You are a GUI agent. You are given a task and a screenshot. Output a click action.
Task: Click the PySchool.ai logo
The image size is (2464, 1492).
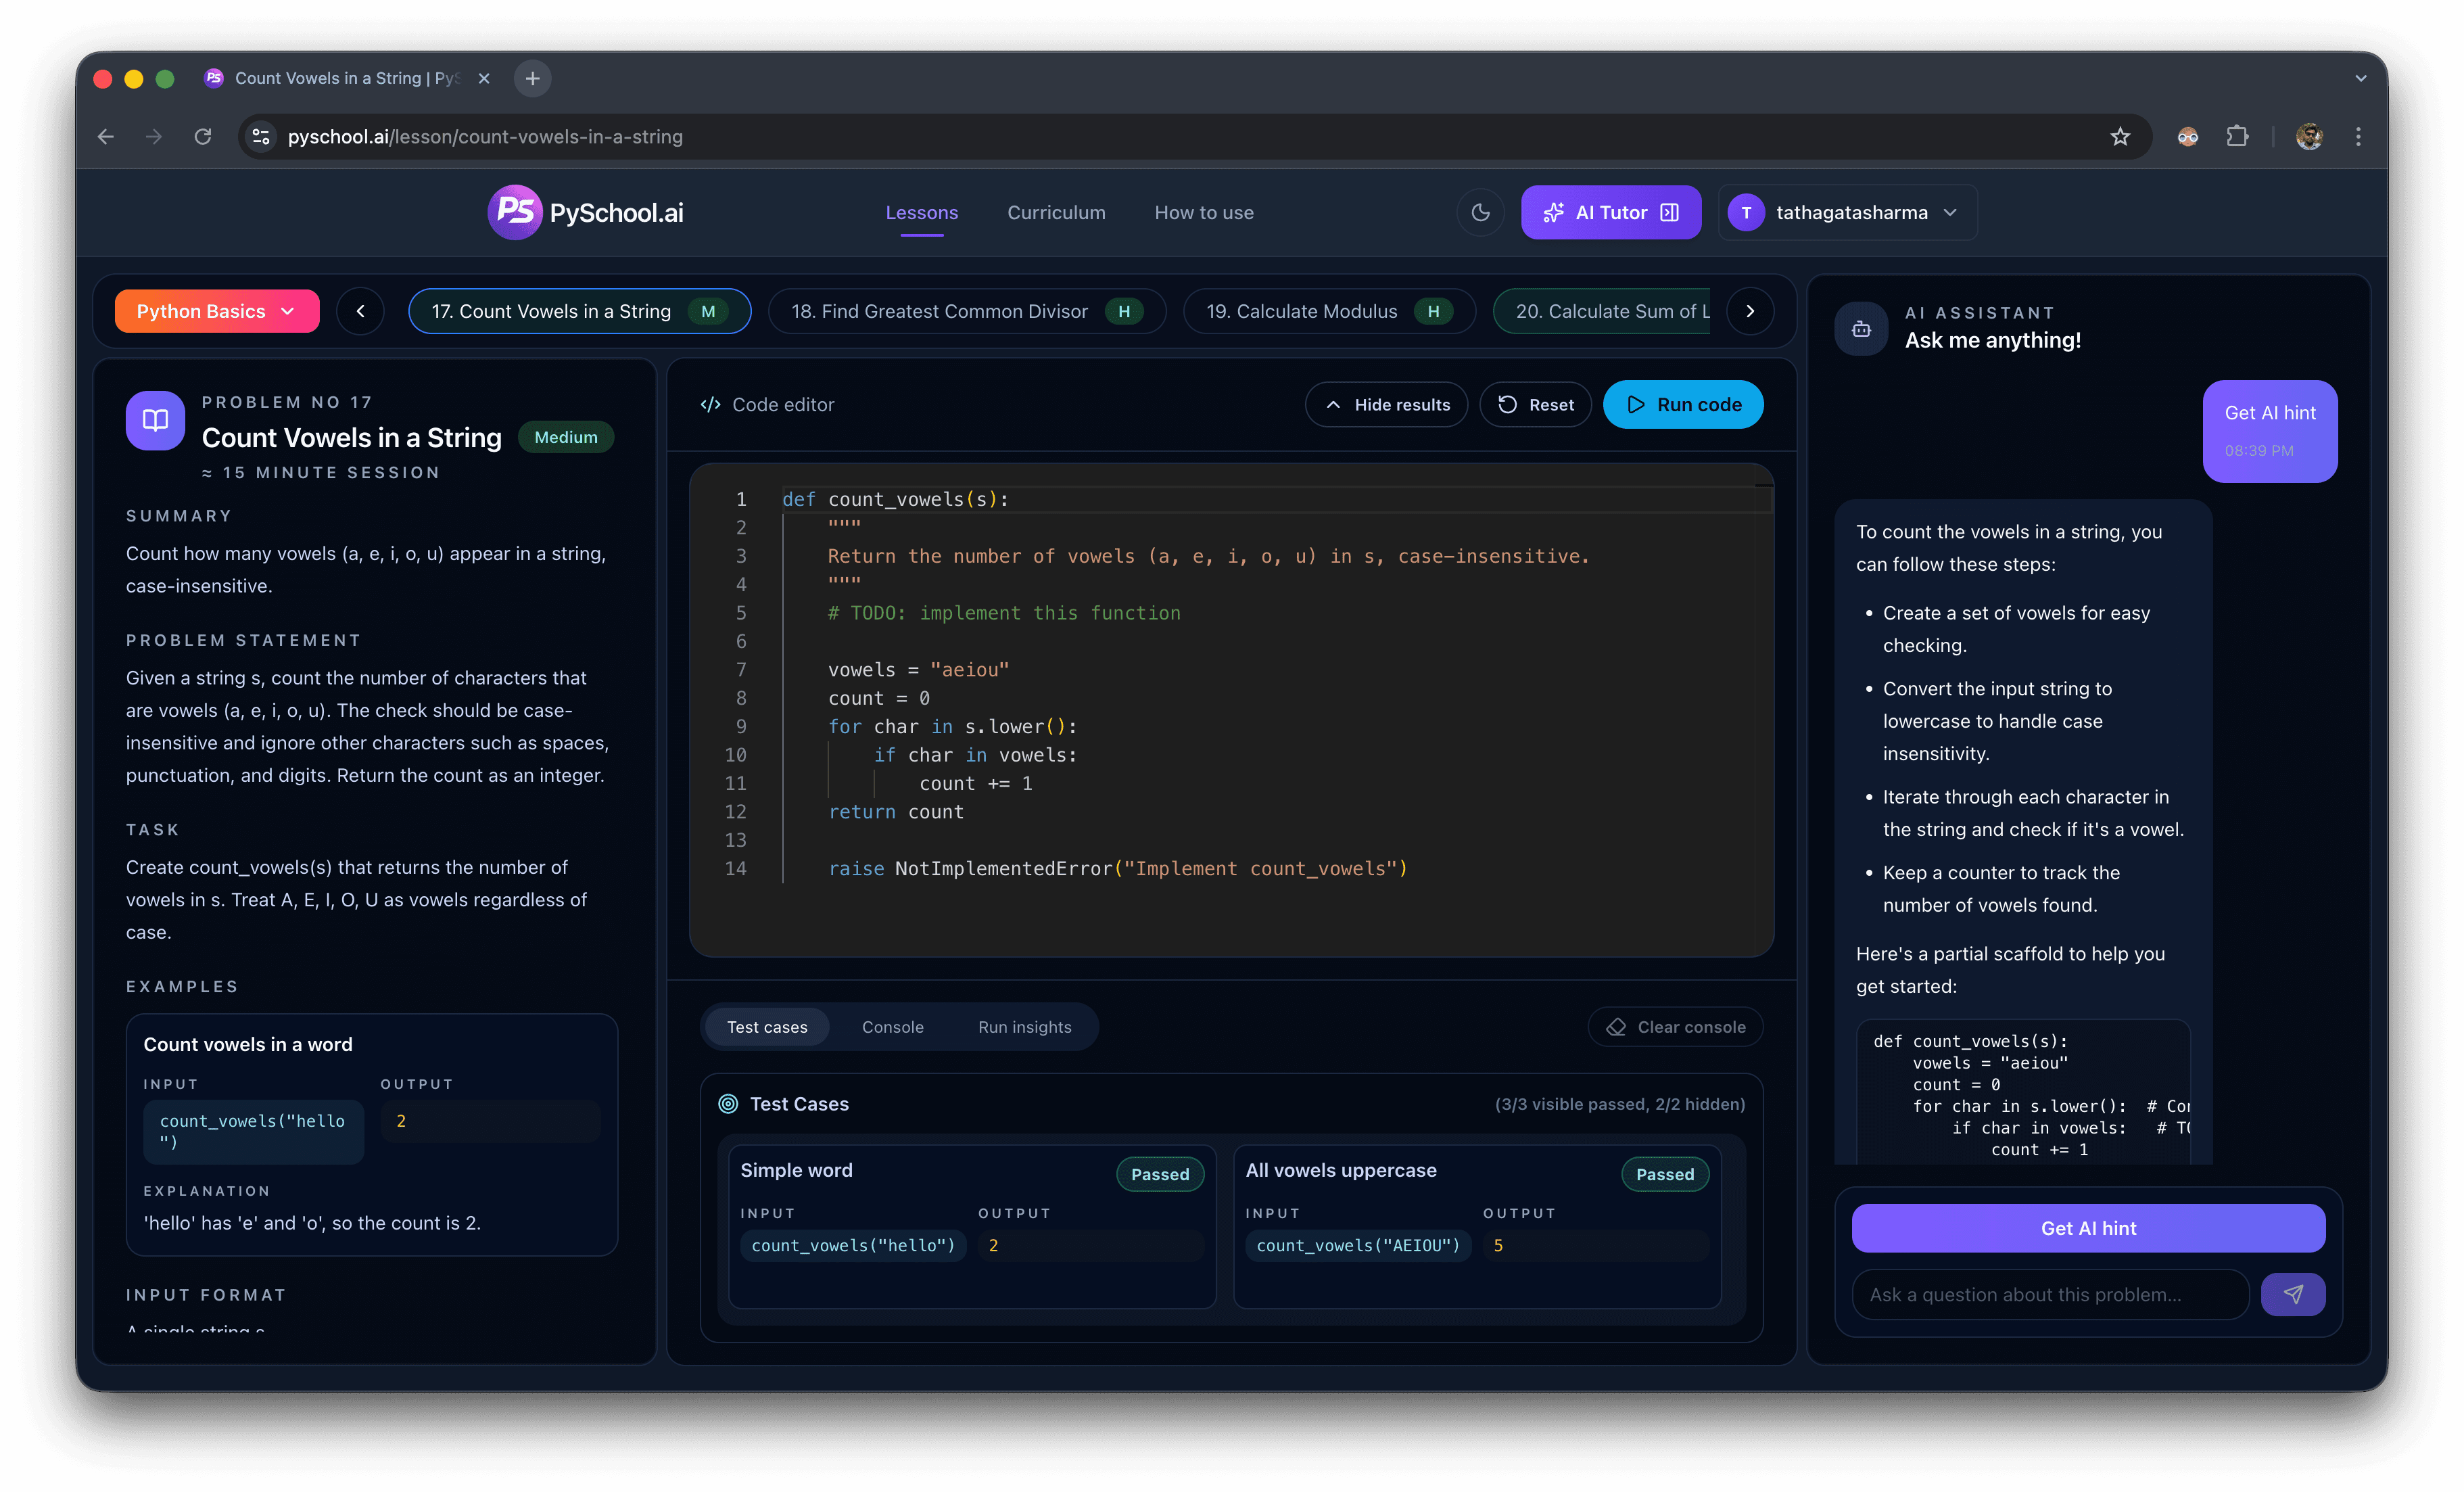point(585,212)
